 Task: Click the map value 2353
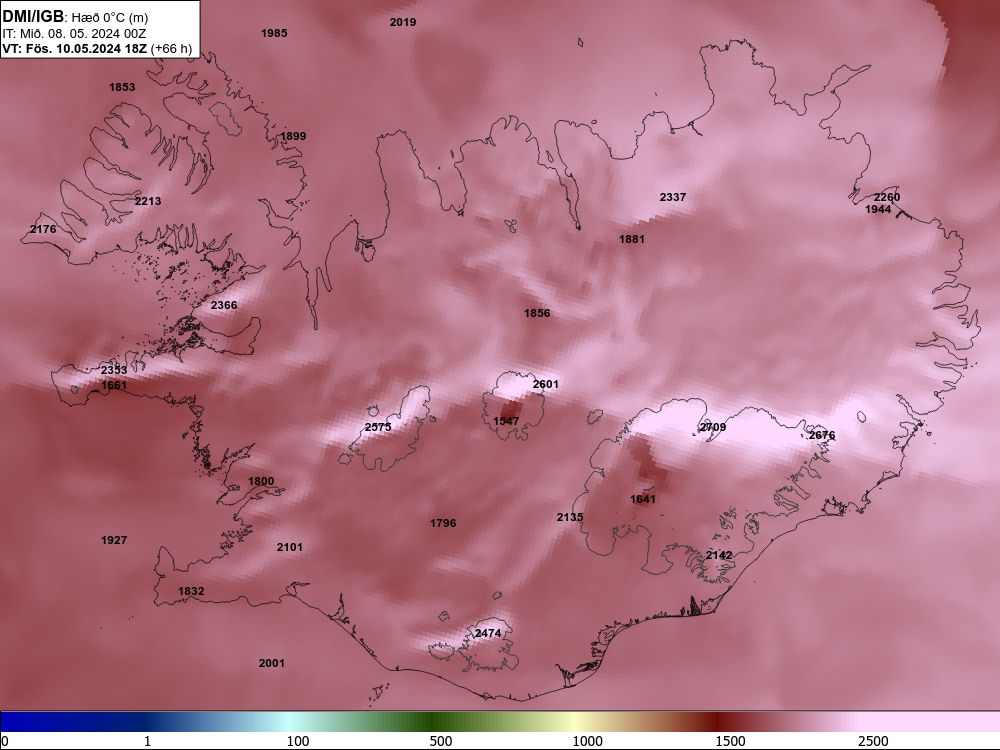point(114,370)
